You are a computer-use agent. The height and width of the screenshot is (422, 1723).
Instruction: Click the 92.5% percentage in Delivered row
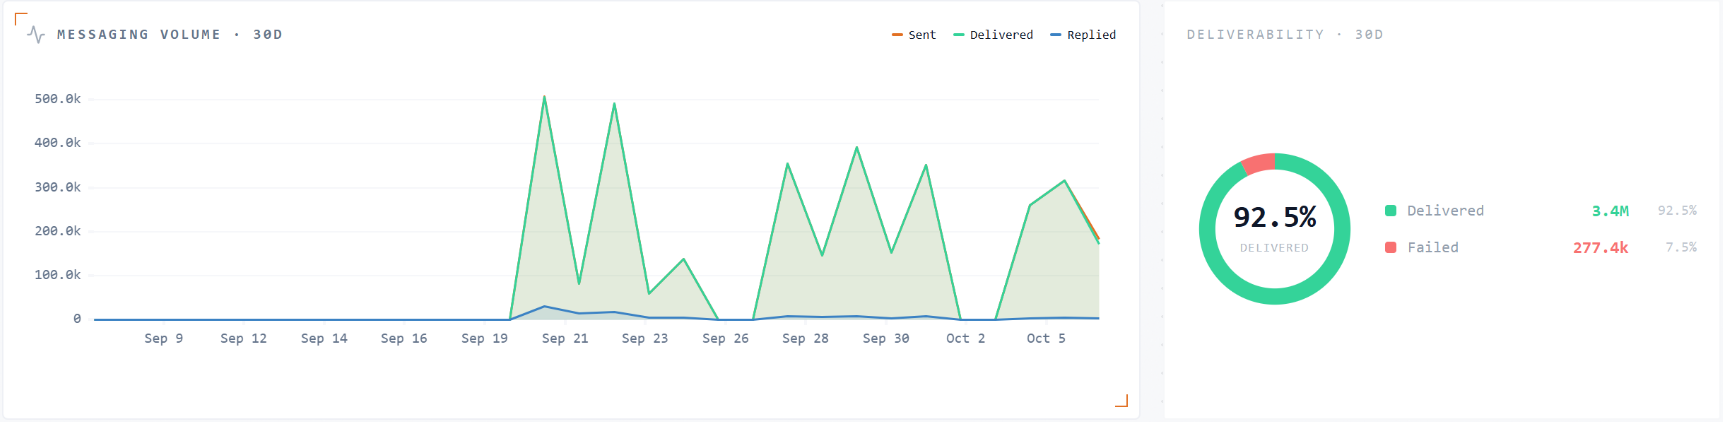click(1677, 211)
